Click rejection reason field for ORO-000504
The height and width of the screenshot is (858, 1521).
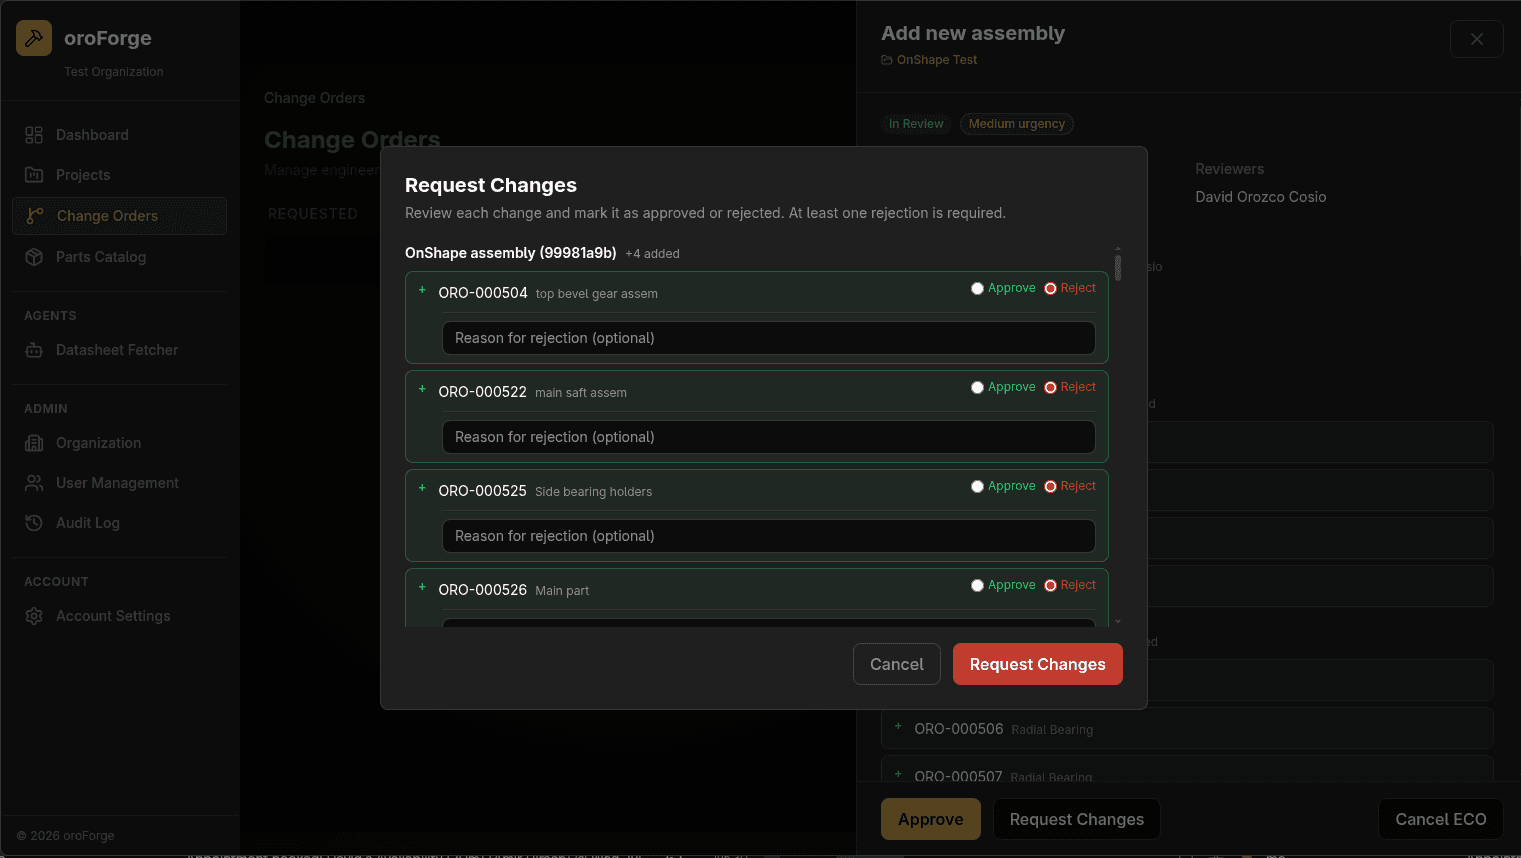(769, 338)
